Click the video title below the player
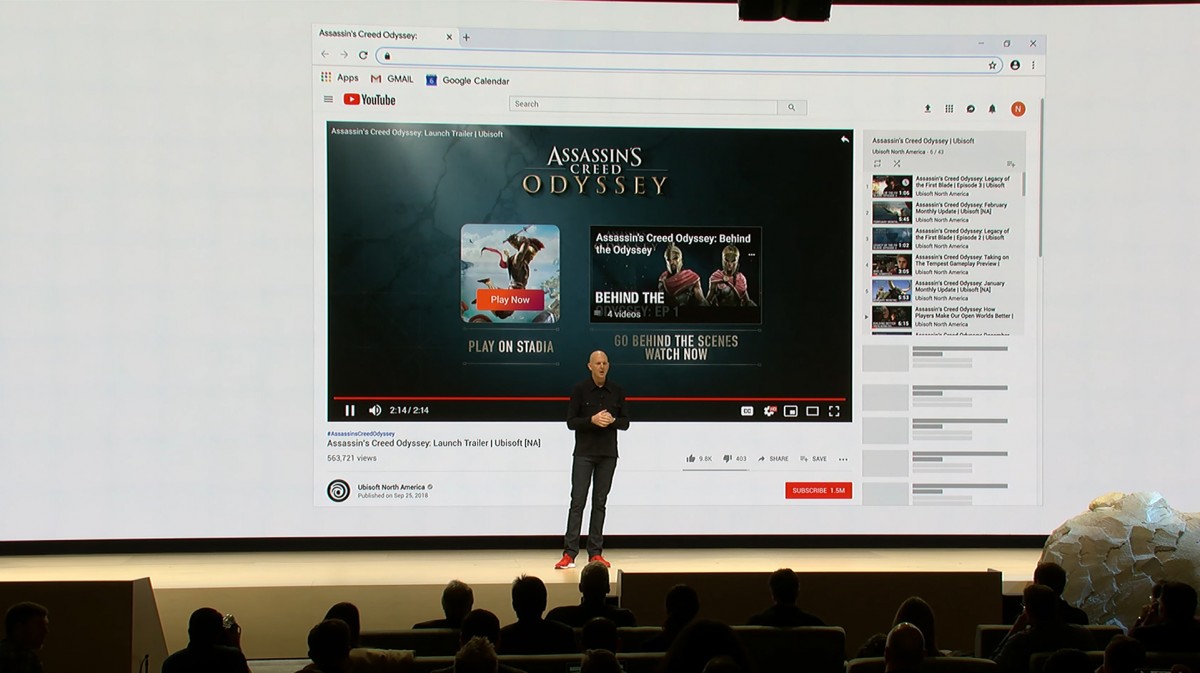 tap(434, 443)
